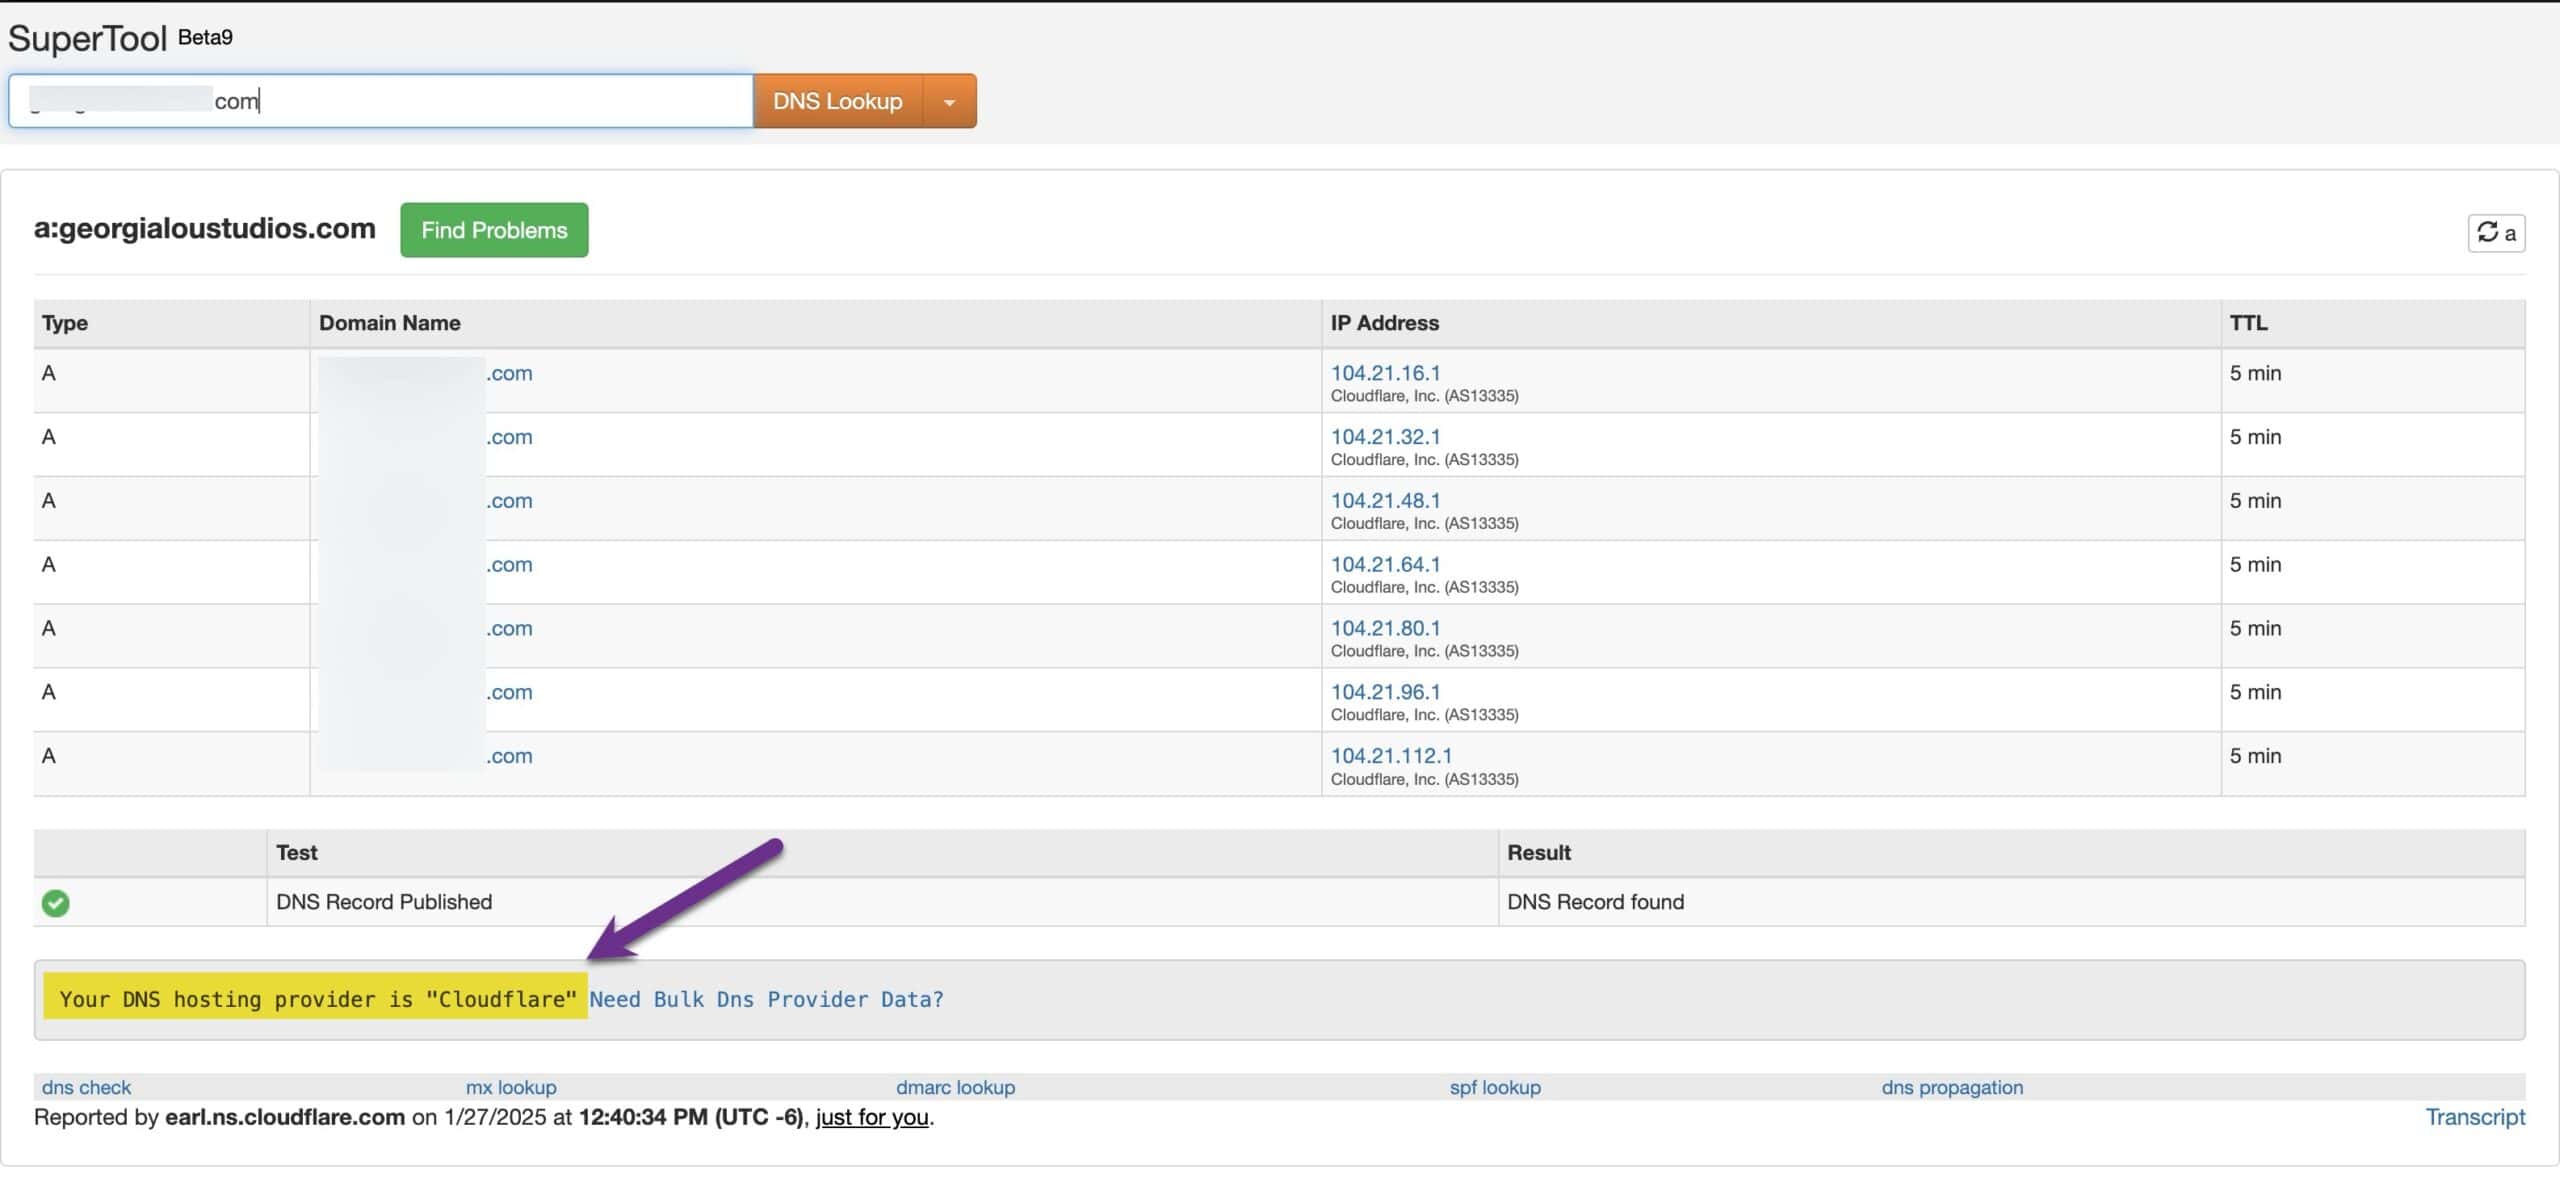Open IP address 104.21.32.1 link
This screenshot has width=2560, height=1187.
(1385, 437)
